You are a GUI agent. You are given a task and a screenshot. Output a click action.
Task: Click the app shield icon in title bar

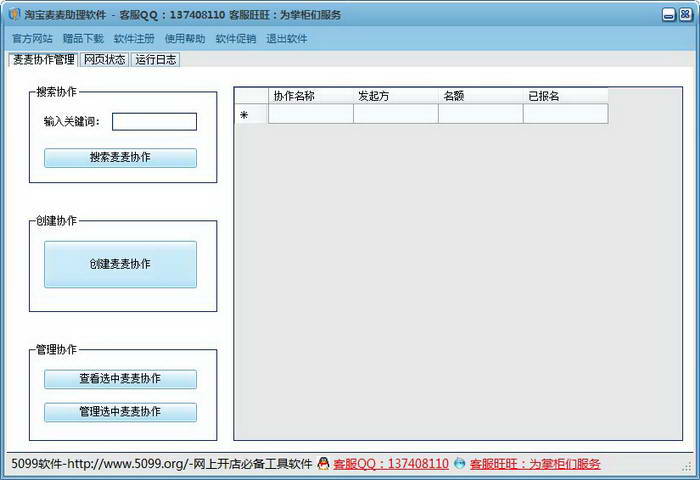point(14,15)
